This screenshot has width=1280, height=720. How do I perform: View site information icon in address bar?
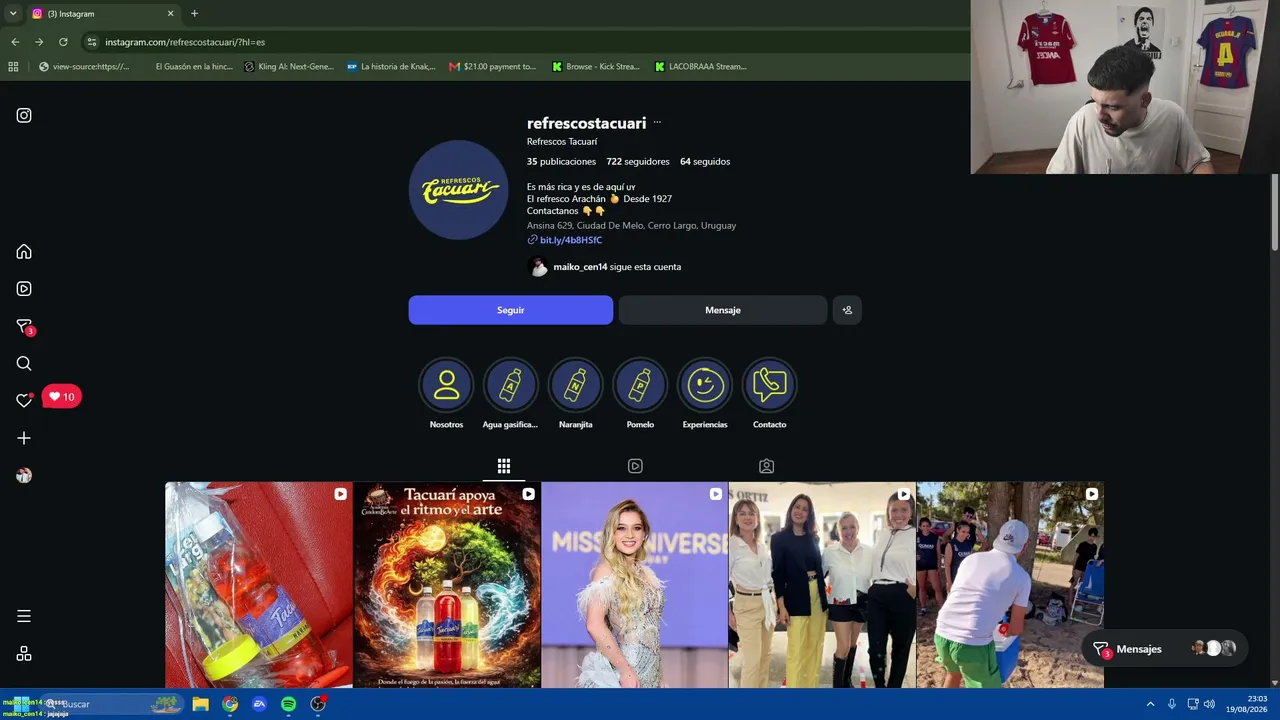click(92, 42)
